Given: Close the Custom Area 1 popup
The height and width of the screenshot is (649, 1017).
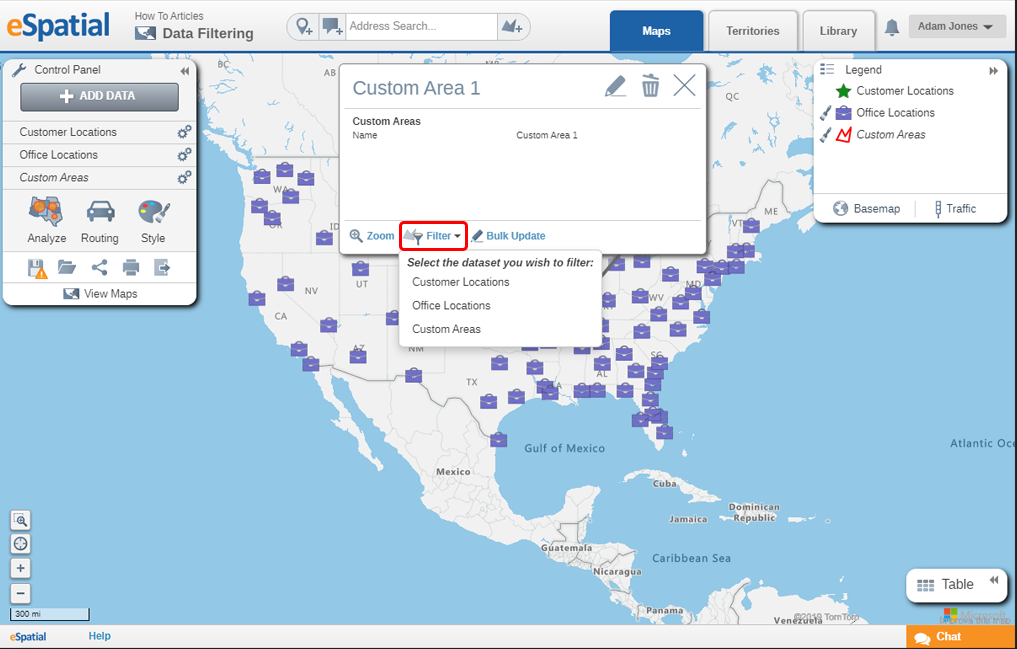Looking at the screenshot, I should coord(684,85).
